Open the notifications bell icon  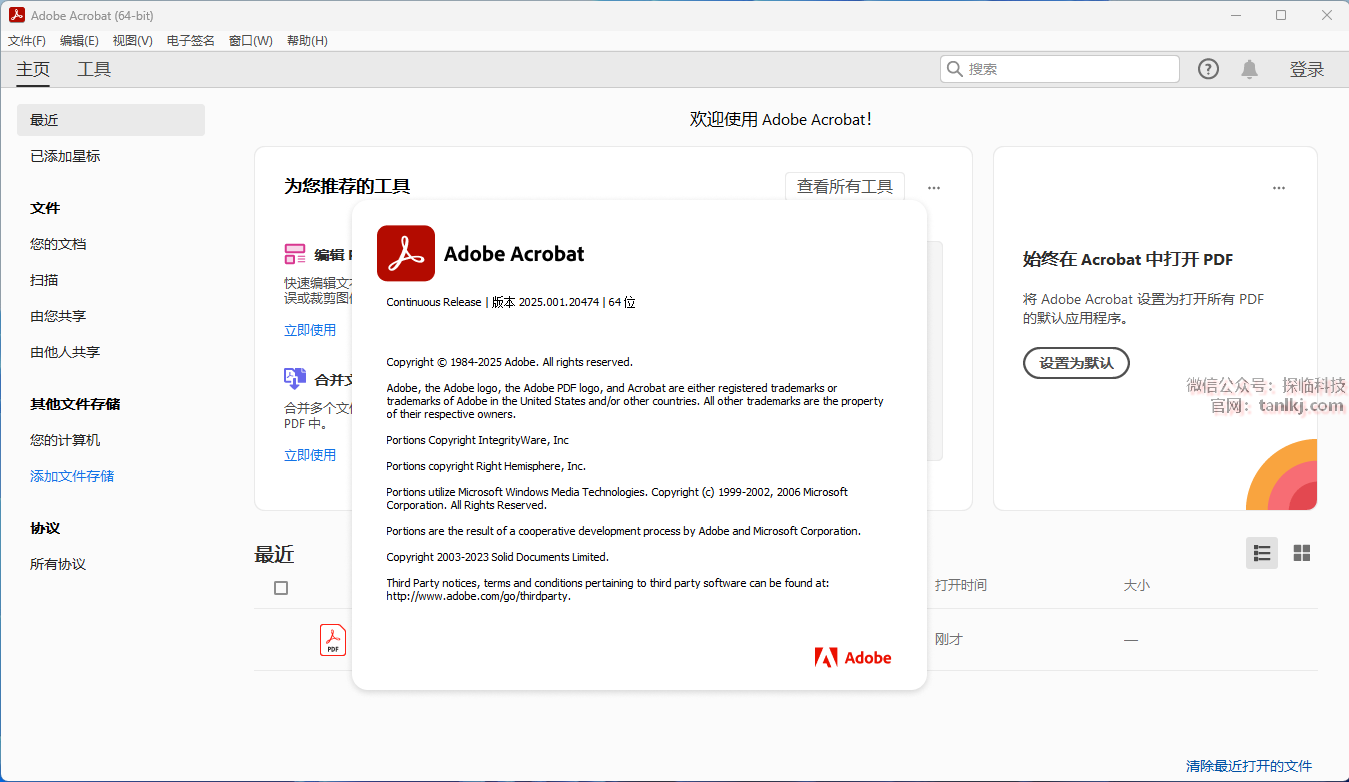click(1249, 69)
